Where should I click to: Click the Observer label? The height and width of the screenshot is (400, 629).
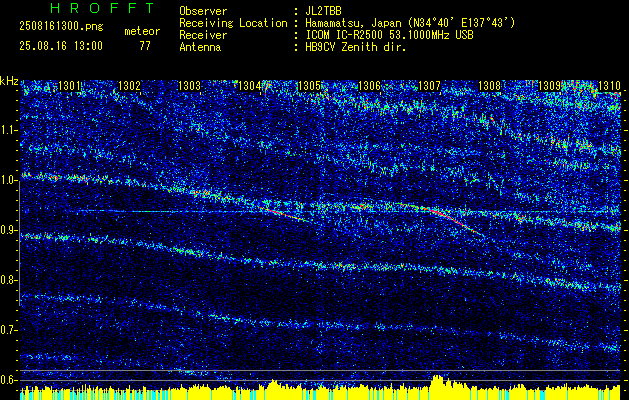pos(203,11)
